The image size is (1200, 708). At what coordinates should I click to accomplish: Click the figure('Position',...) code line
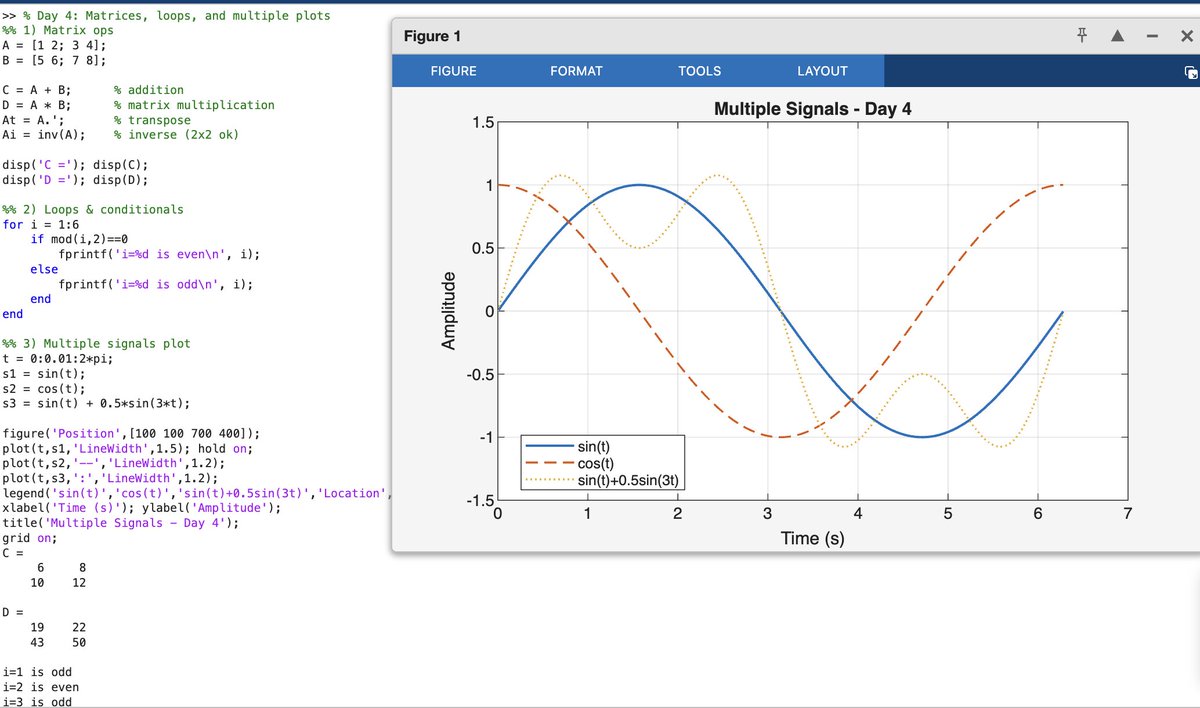[x=133, y=434]
